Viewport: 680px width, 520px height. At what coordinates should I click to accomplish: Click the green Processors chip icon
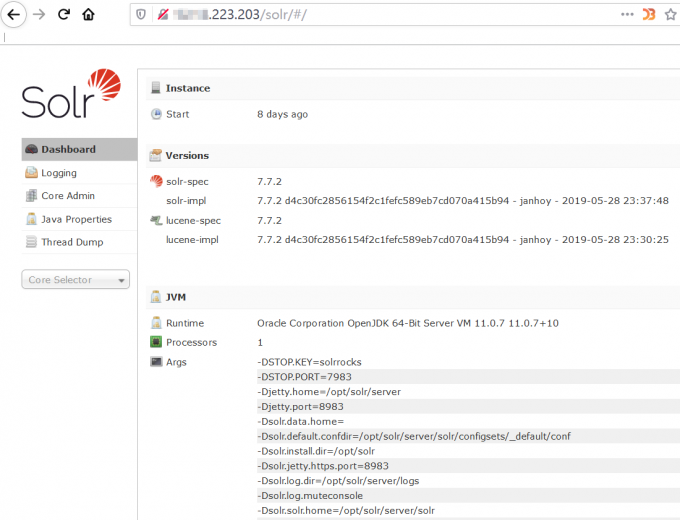point(156,342)
